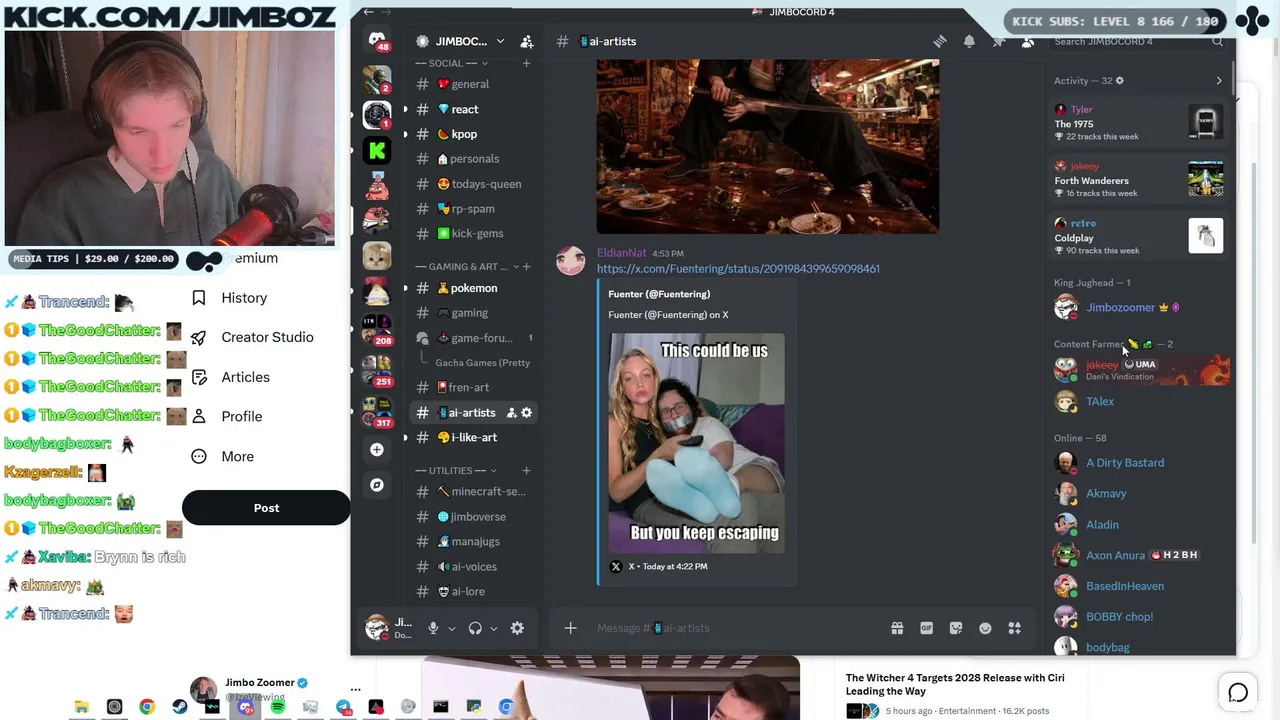Invite people with the icon beside JIMBOCORD server name
The width and height of the screenshot is (1280, 720).
[x=527, y=41]
